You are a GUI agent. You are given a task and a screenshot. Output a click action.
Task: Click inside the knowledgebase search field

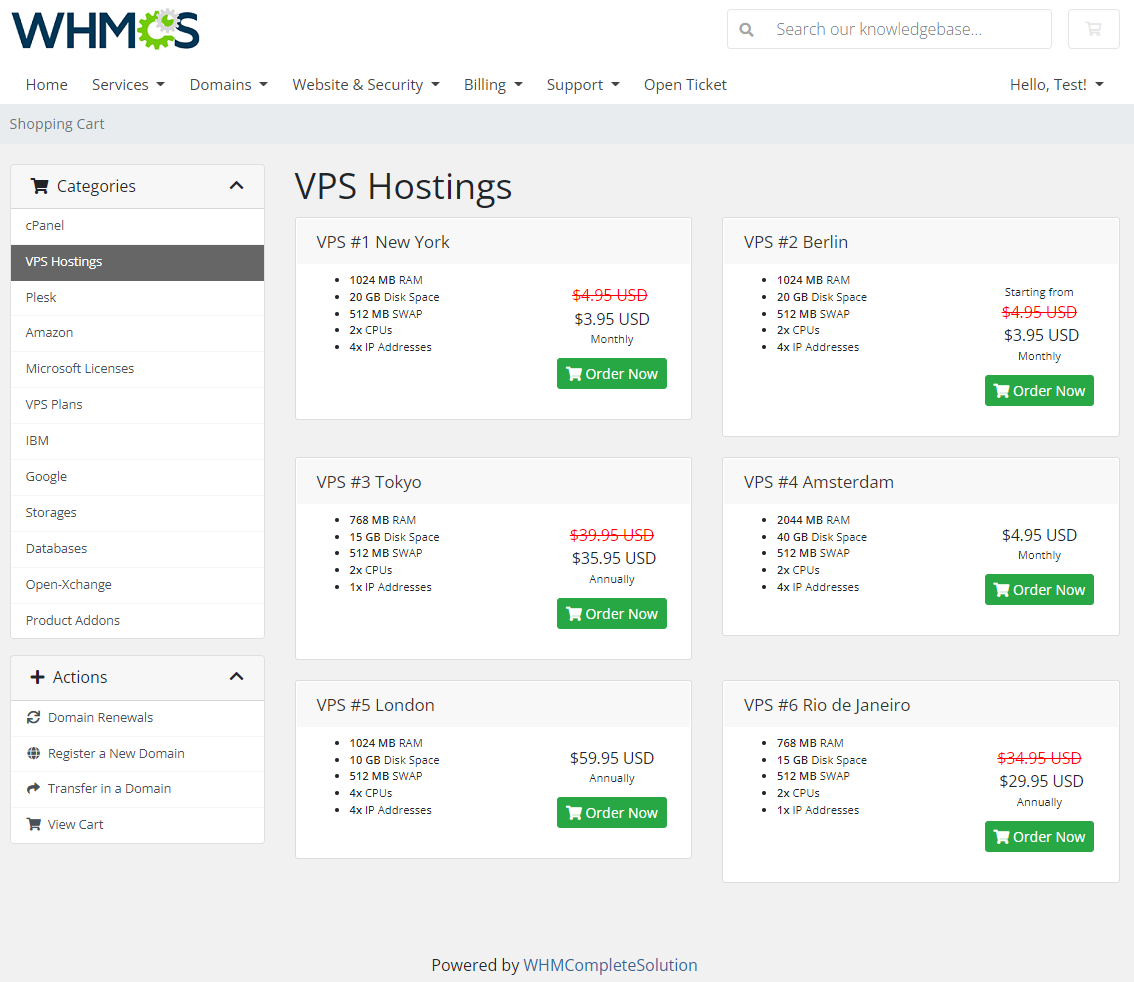click(900, 29)
